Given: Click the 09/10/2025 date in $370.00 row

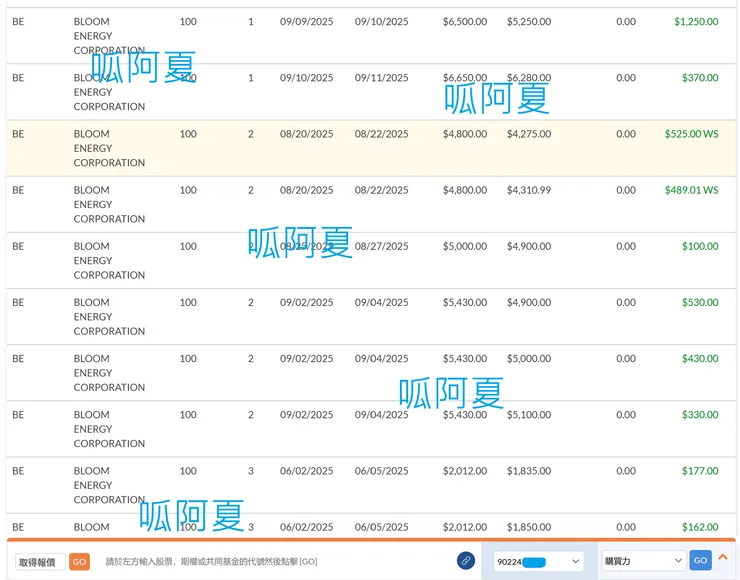Looking at the screenshot, I should click(306, 78).
